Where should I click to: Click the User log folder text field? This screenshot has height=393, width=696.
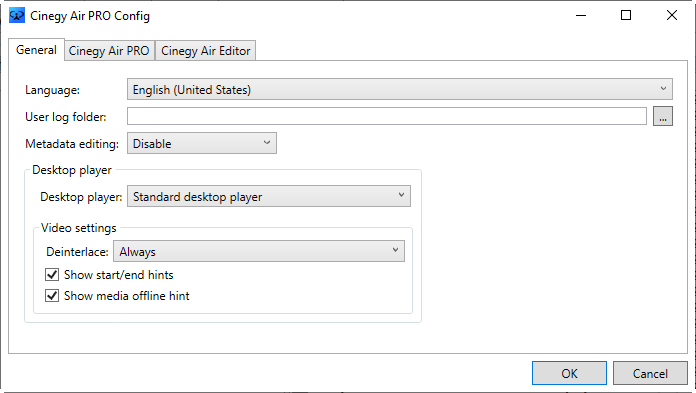point(387,116)
